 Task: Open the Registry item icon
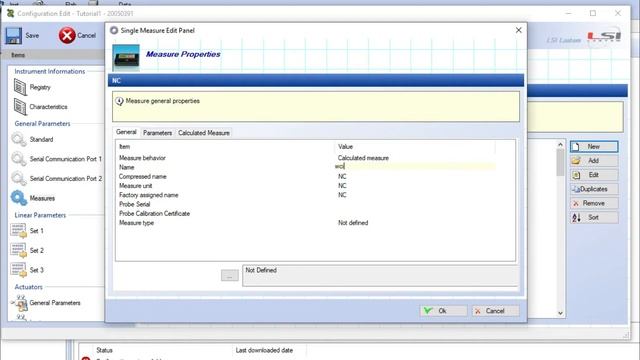tap(20, 87)
